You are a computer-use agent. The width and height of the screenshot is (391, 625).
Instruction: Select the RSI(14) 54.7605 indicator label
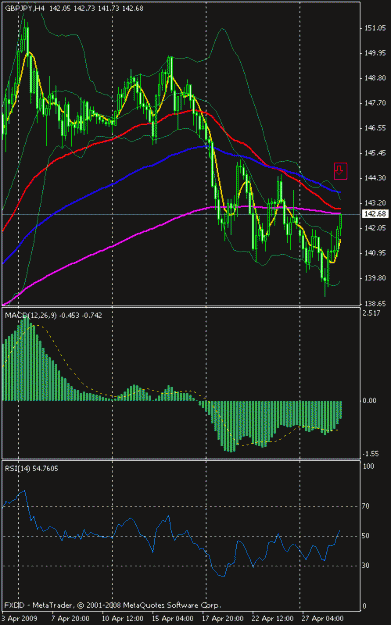pos(31,468)
